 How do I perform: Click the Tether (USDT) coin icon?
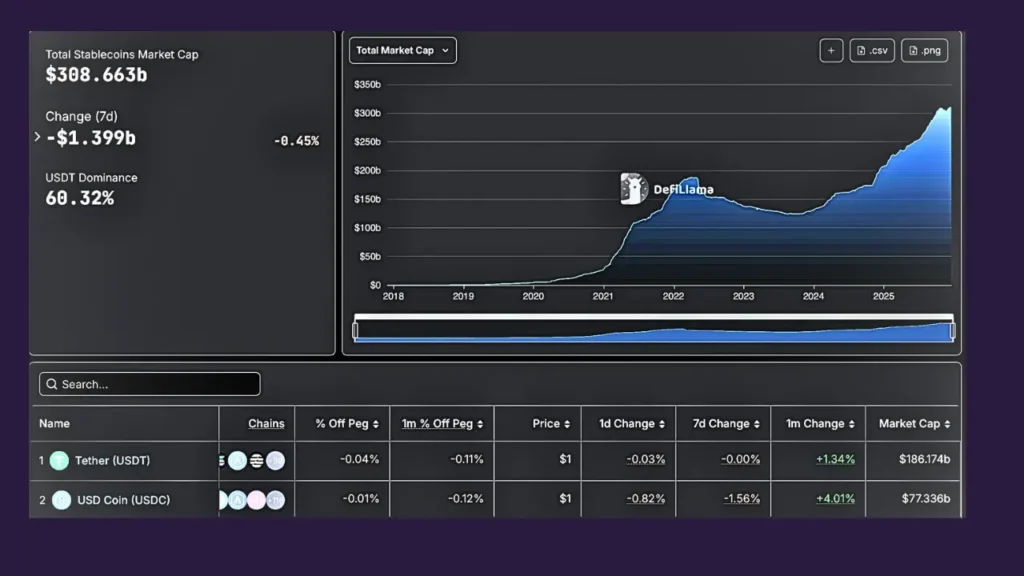pyautogui.click(x=60, y=461)
